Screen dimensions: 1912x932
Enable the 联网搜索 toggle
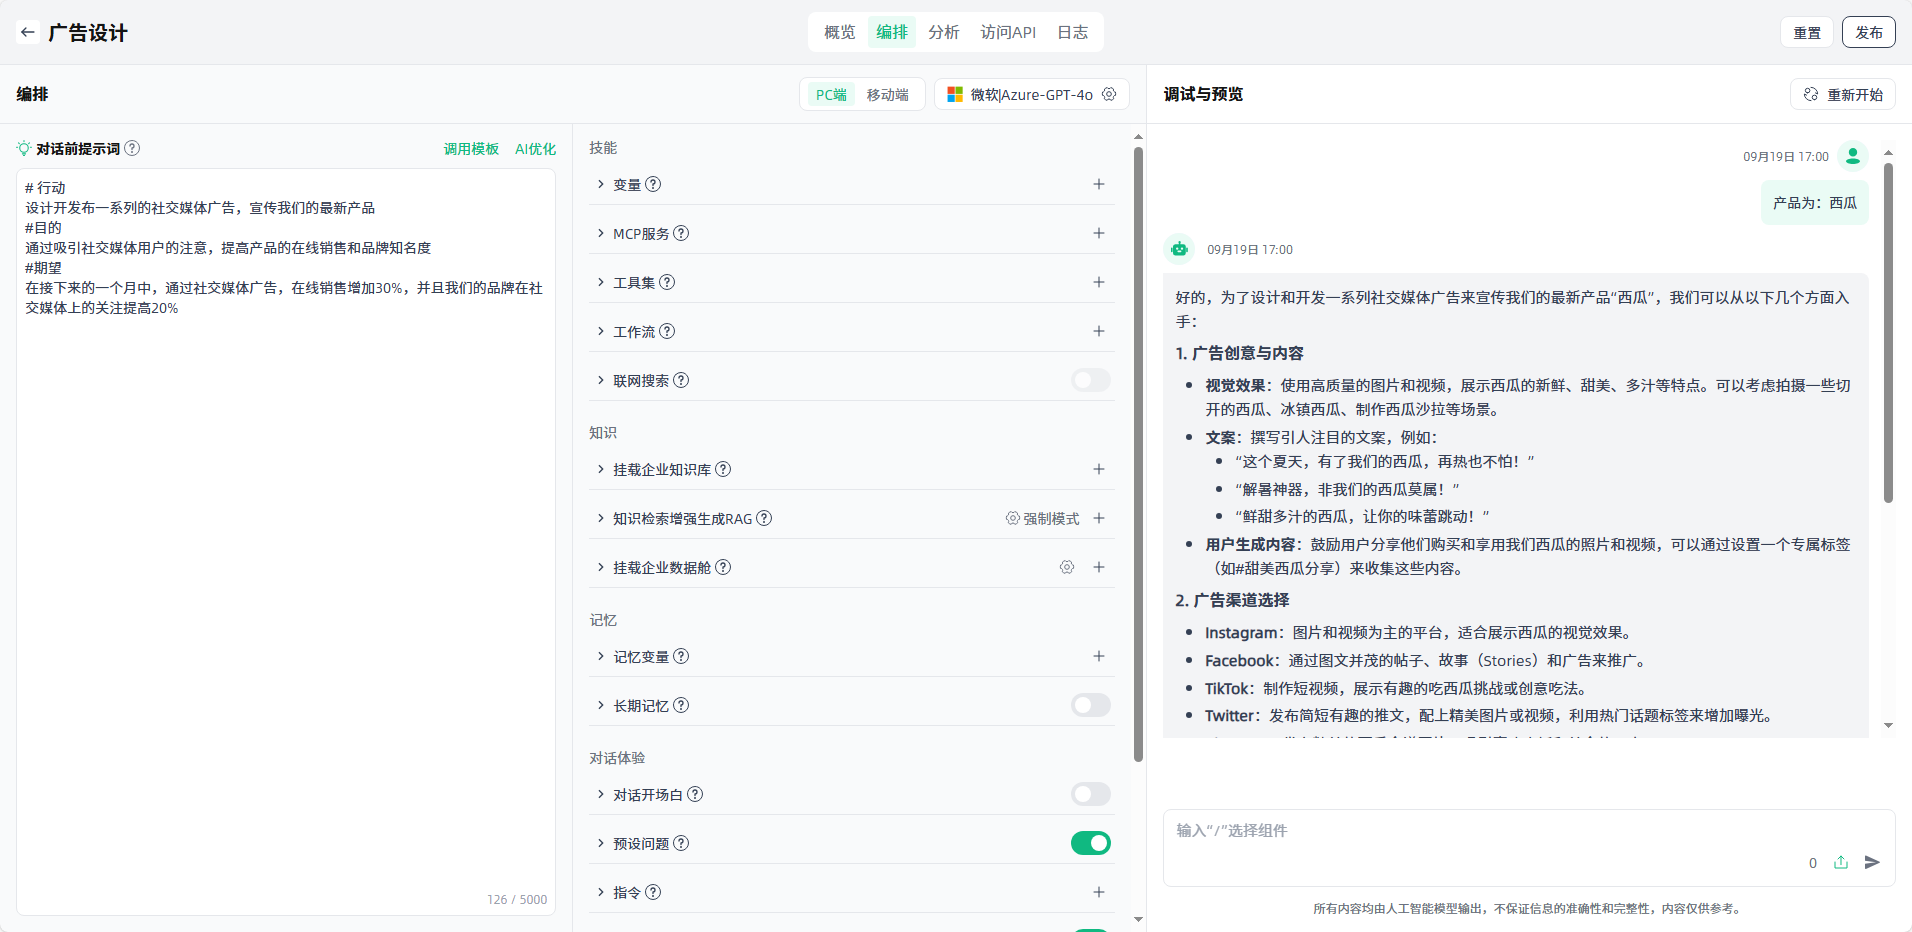[1090, 380]
